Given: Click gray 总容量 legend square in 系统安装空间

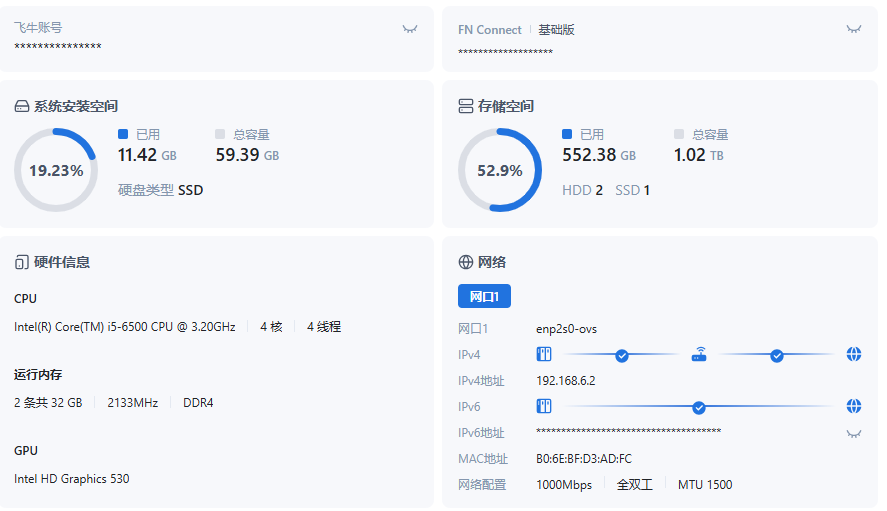Looking at the screenshot, I should (220, 134).
